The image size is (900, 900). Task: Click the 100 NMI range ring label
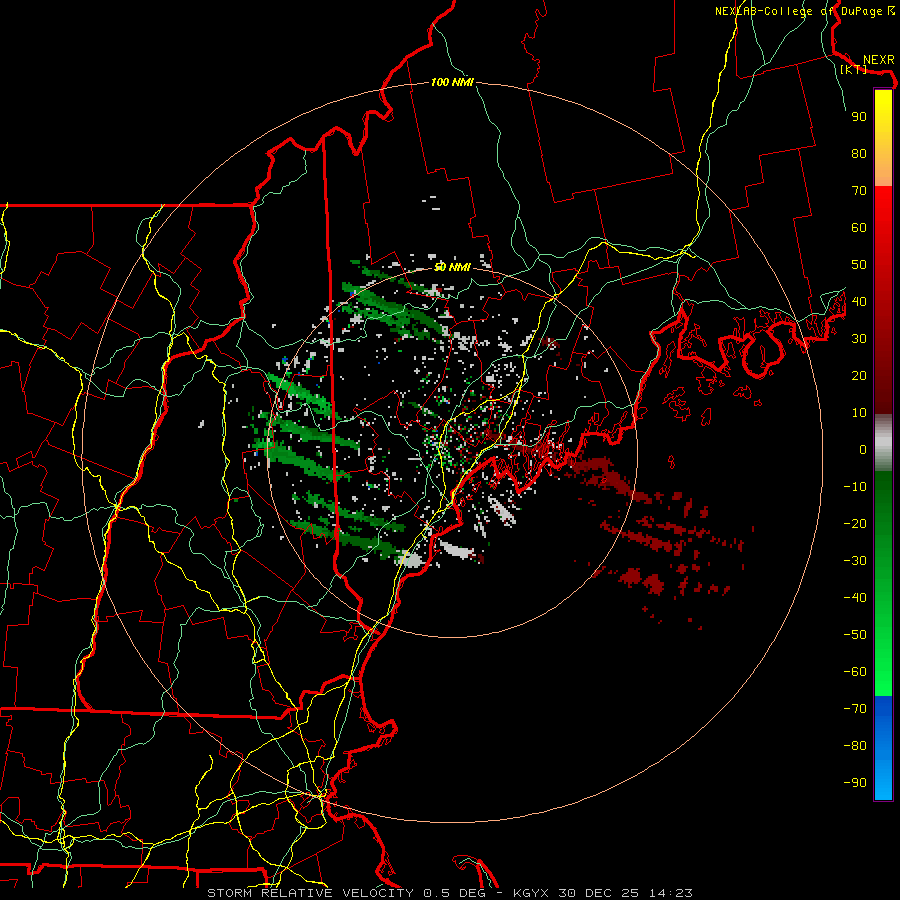pyautogui.click(x=452, y=83)
